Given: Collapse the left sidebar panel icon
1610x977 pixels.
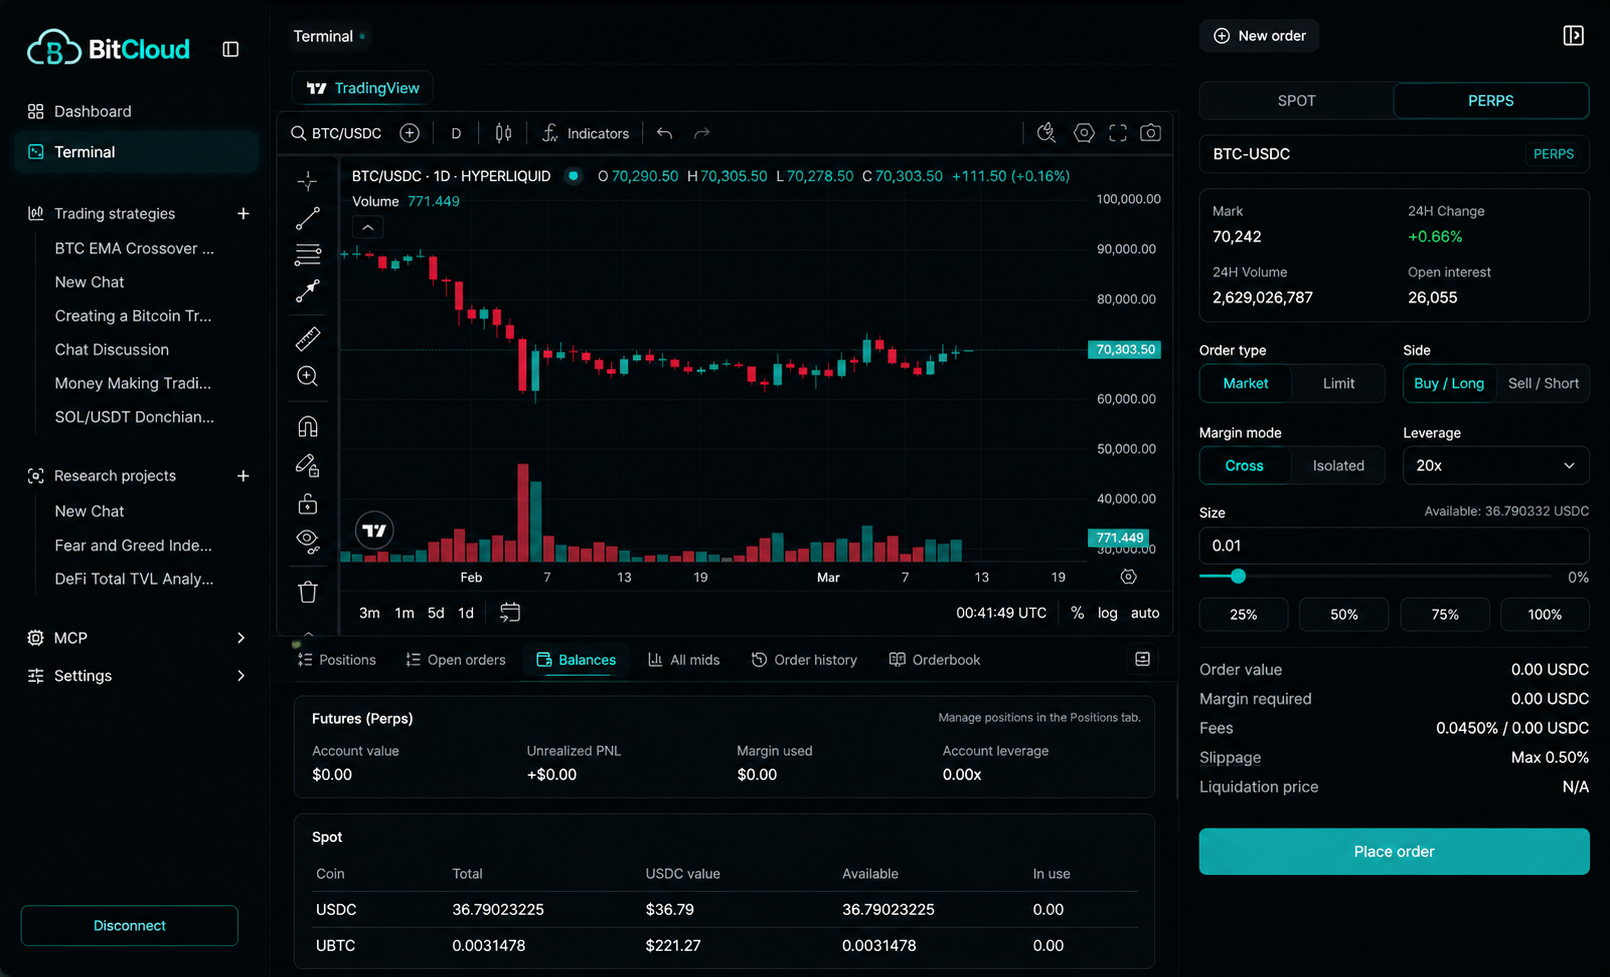Looking at the screenshot, I should 230,49.
